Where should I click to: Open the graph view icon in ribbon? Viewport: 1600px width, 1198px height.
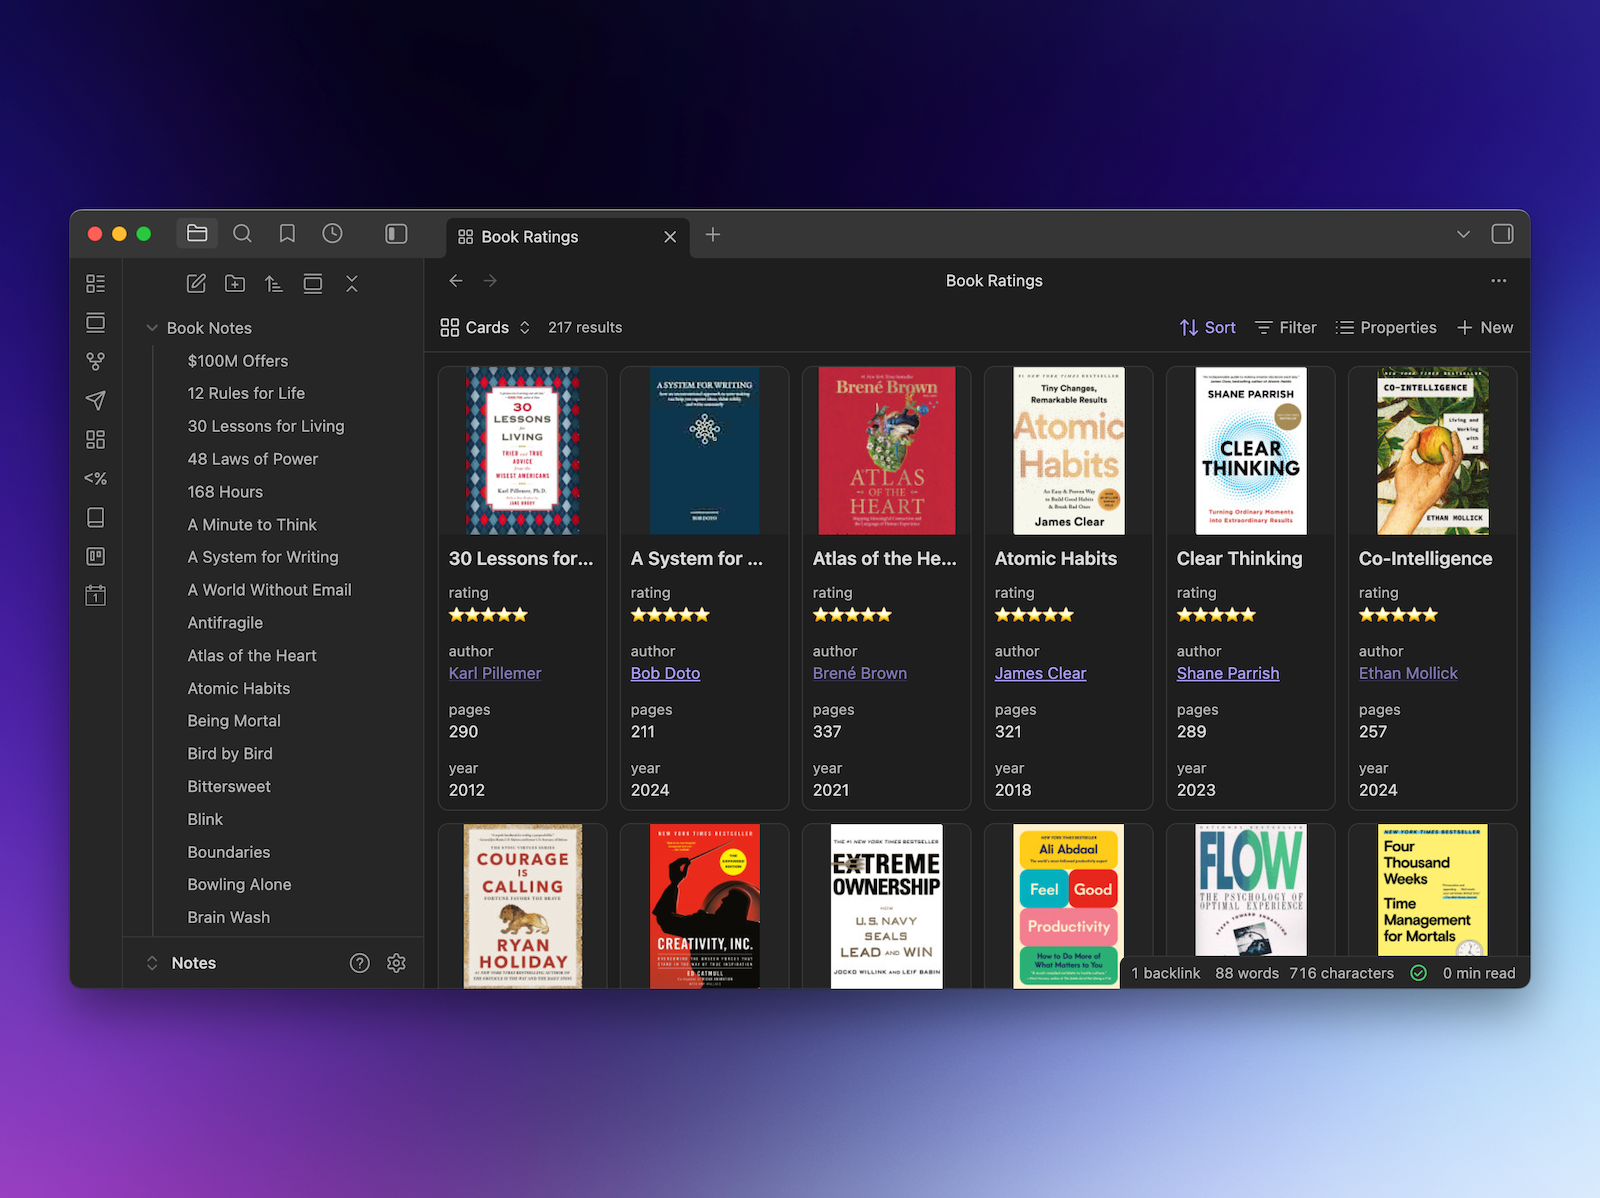tap(95, 361)
